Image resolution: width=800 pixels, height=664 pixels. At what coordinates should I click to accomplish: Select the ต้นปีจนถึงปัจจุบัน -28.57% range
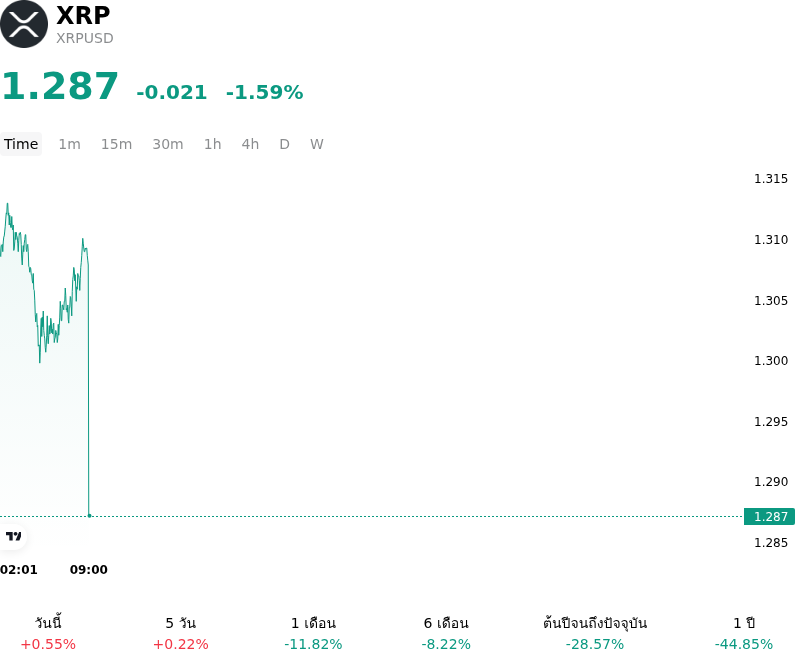click(x=595, y=633)
